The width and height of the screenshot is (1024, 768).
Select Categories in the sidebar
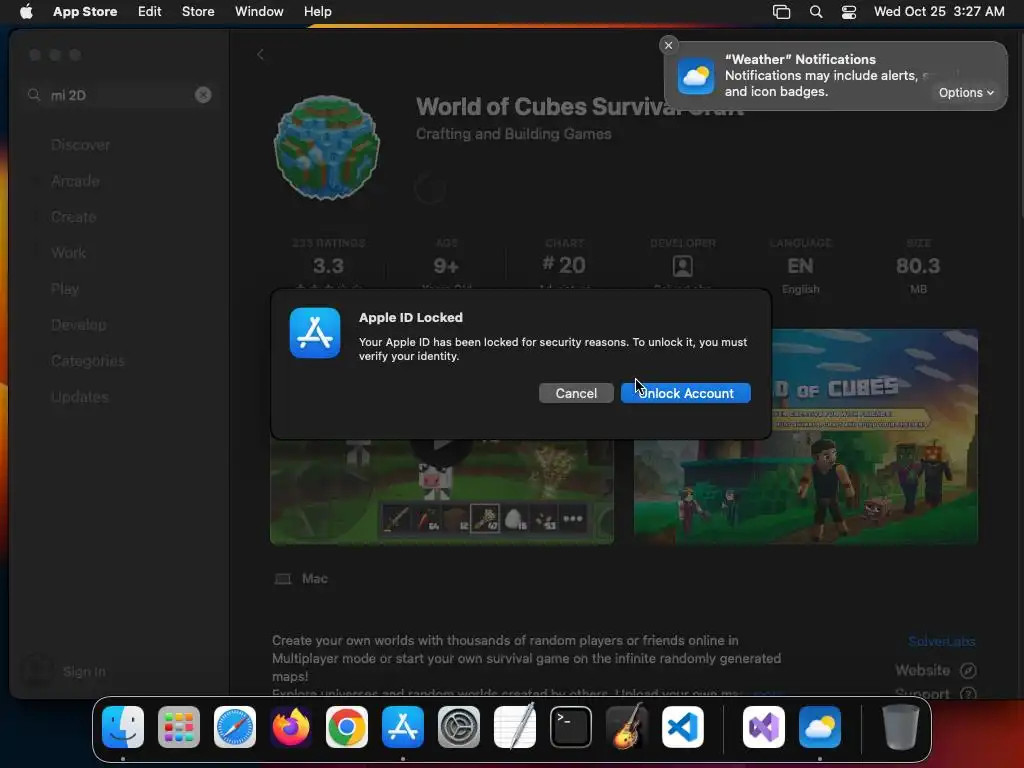coord(88,360)
